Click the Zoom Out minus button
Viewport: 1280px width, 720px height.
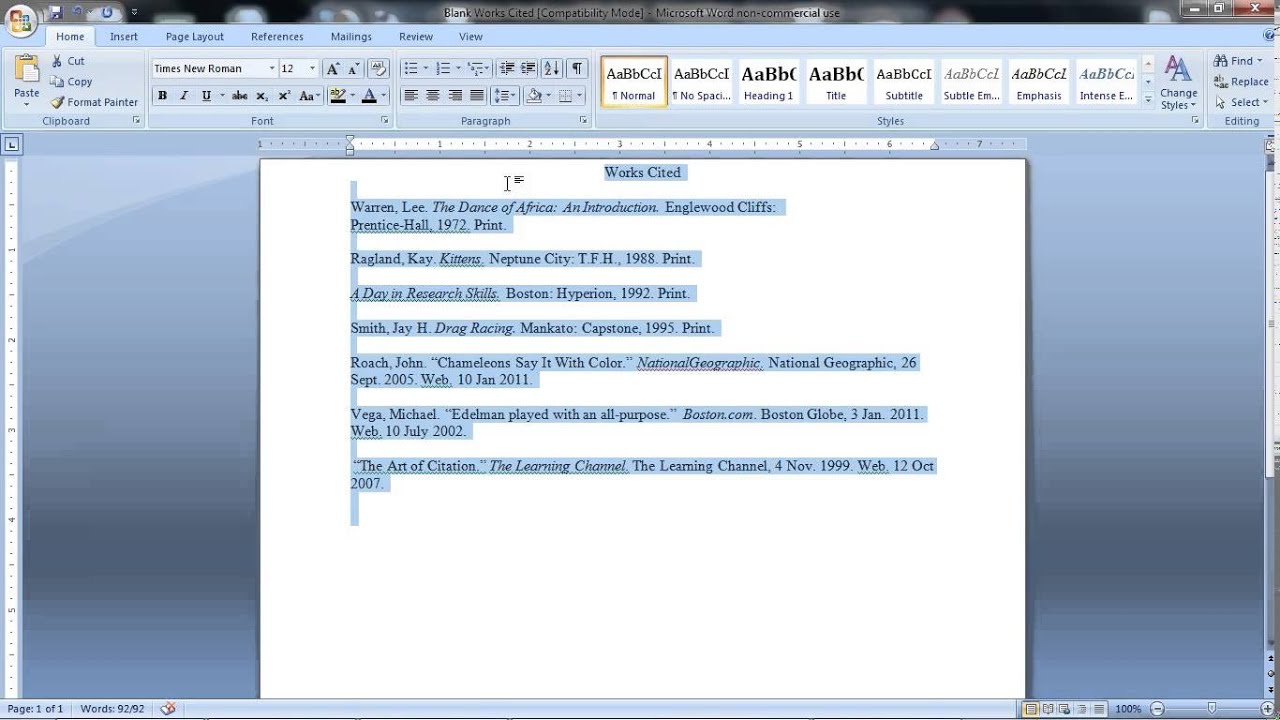(x=1155, y=709)
